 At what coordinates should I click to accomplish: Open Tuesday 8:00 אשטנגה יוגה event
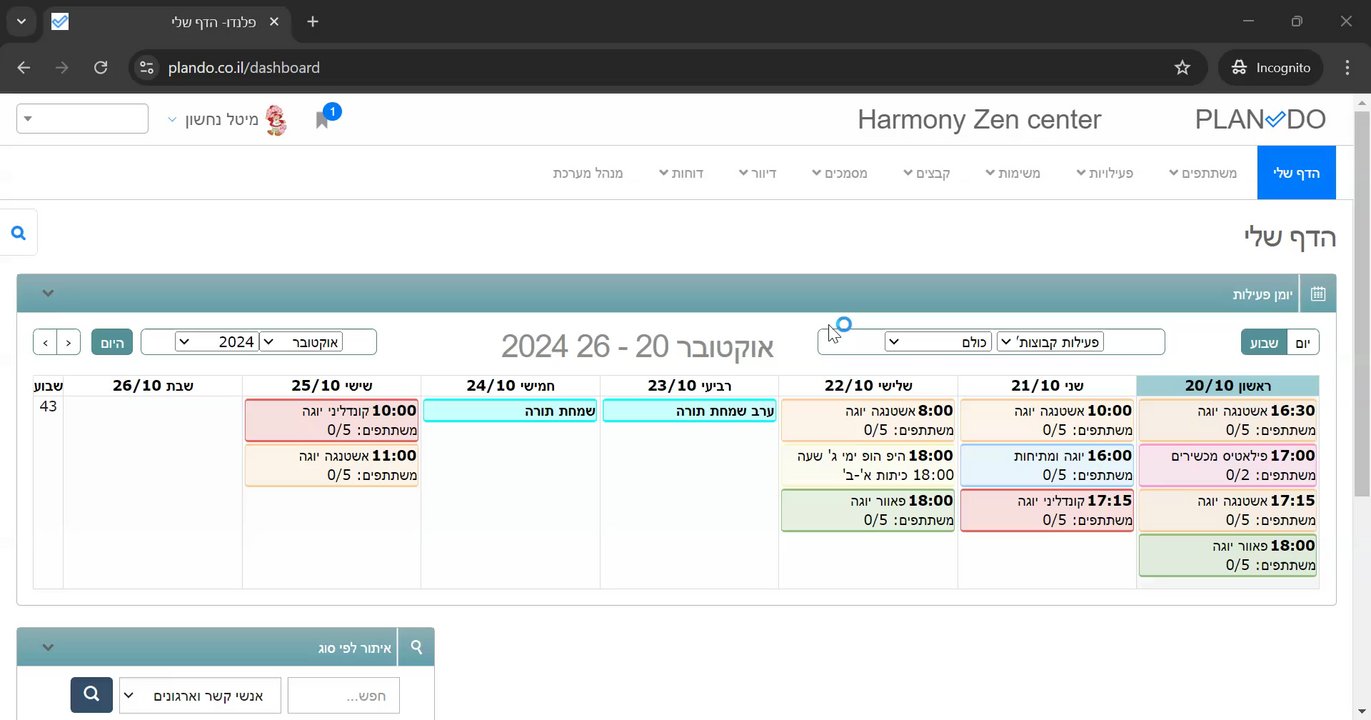click(867, 420)
